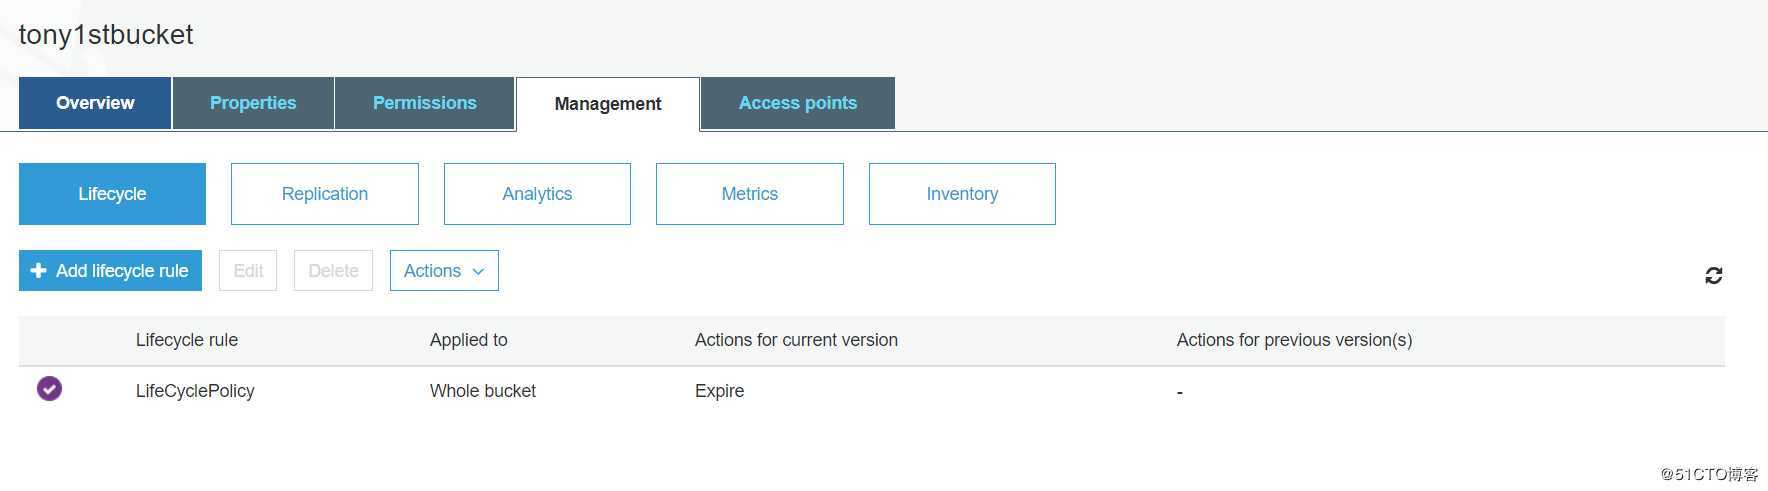Click the Lifecycle rule column header
The width and height of the screenshot is (1768, 491).
[x=187, y=340]
